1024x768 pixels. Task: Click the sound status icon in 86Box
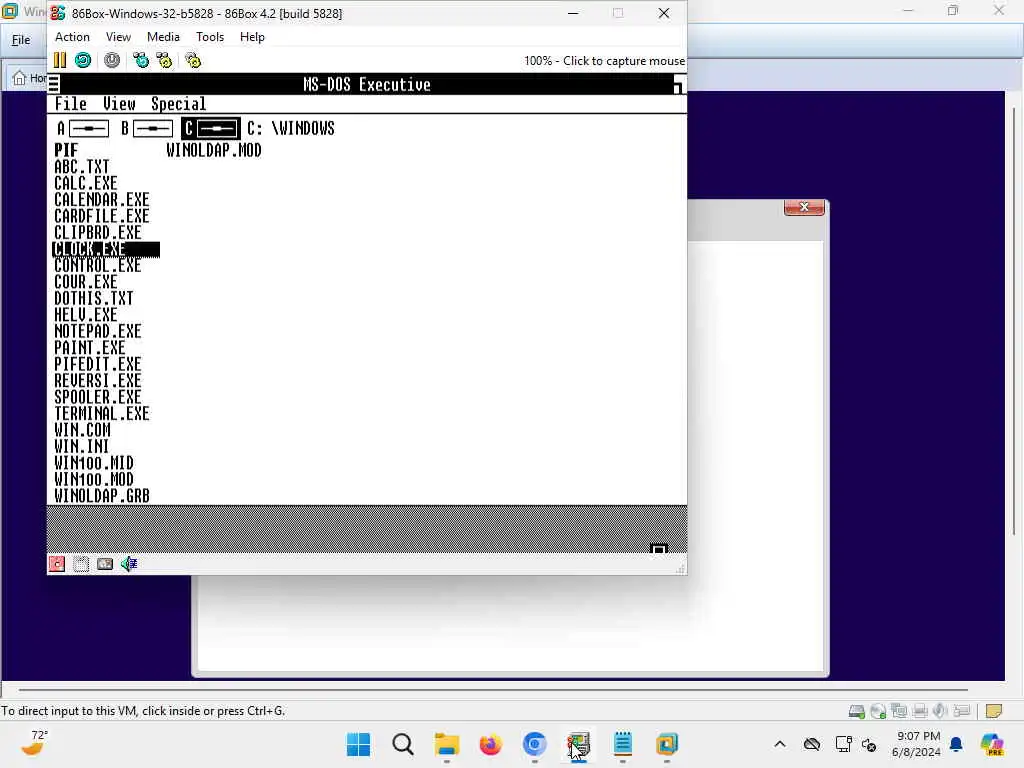coord(129,564)
